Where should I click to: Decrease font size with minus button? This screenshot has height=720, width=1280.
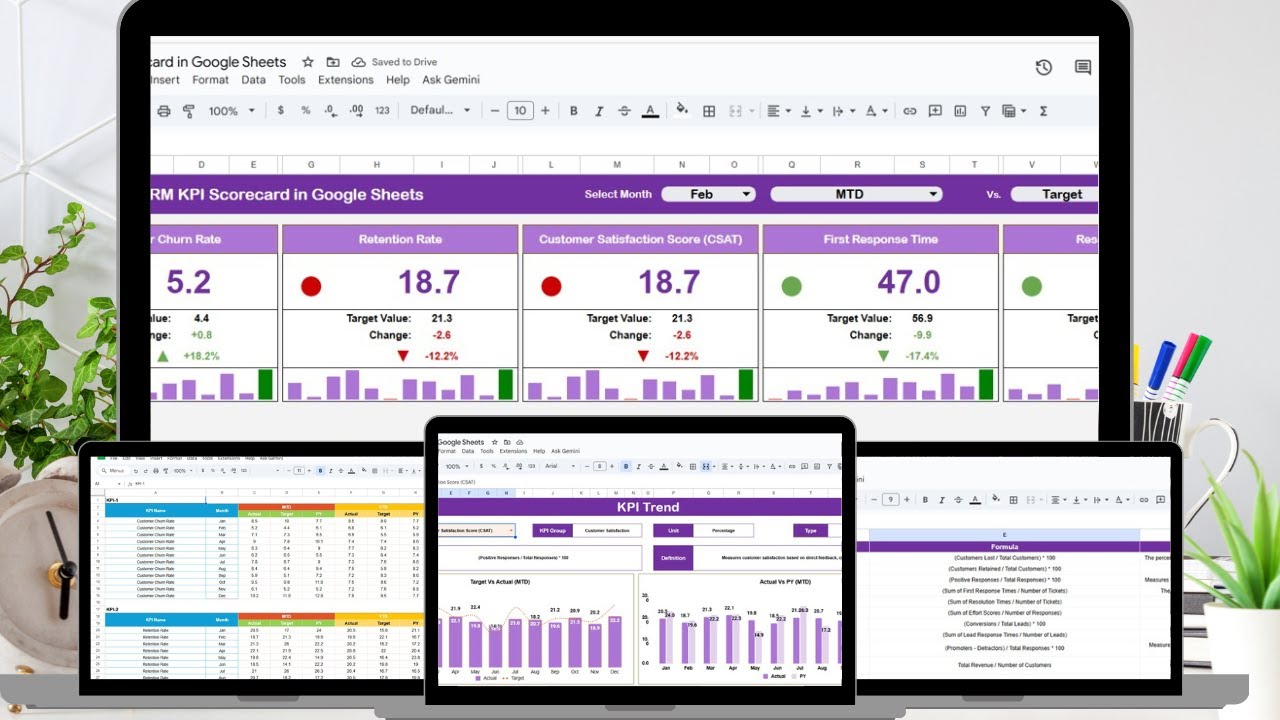494,111
